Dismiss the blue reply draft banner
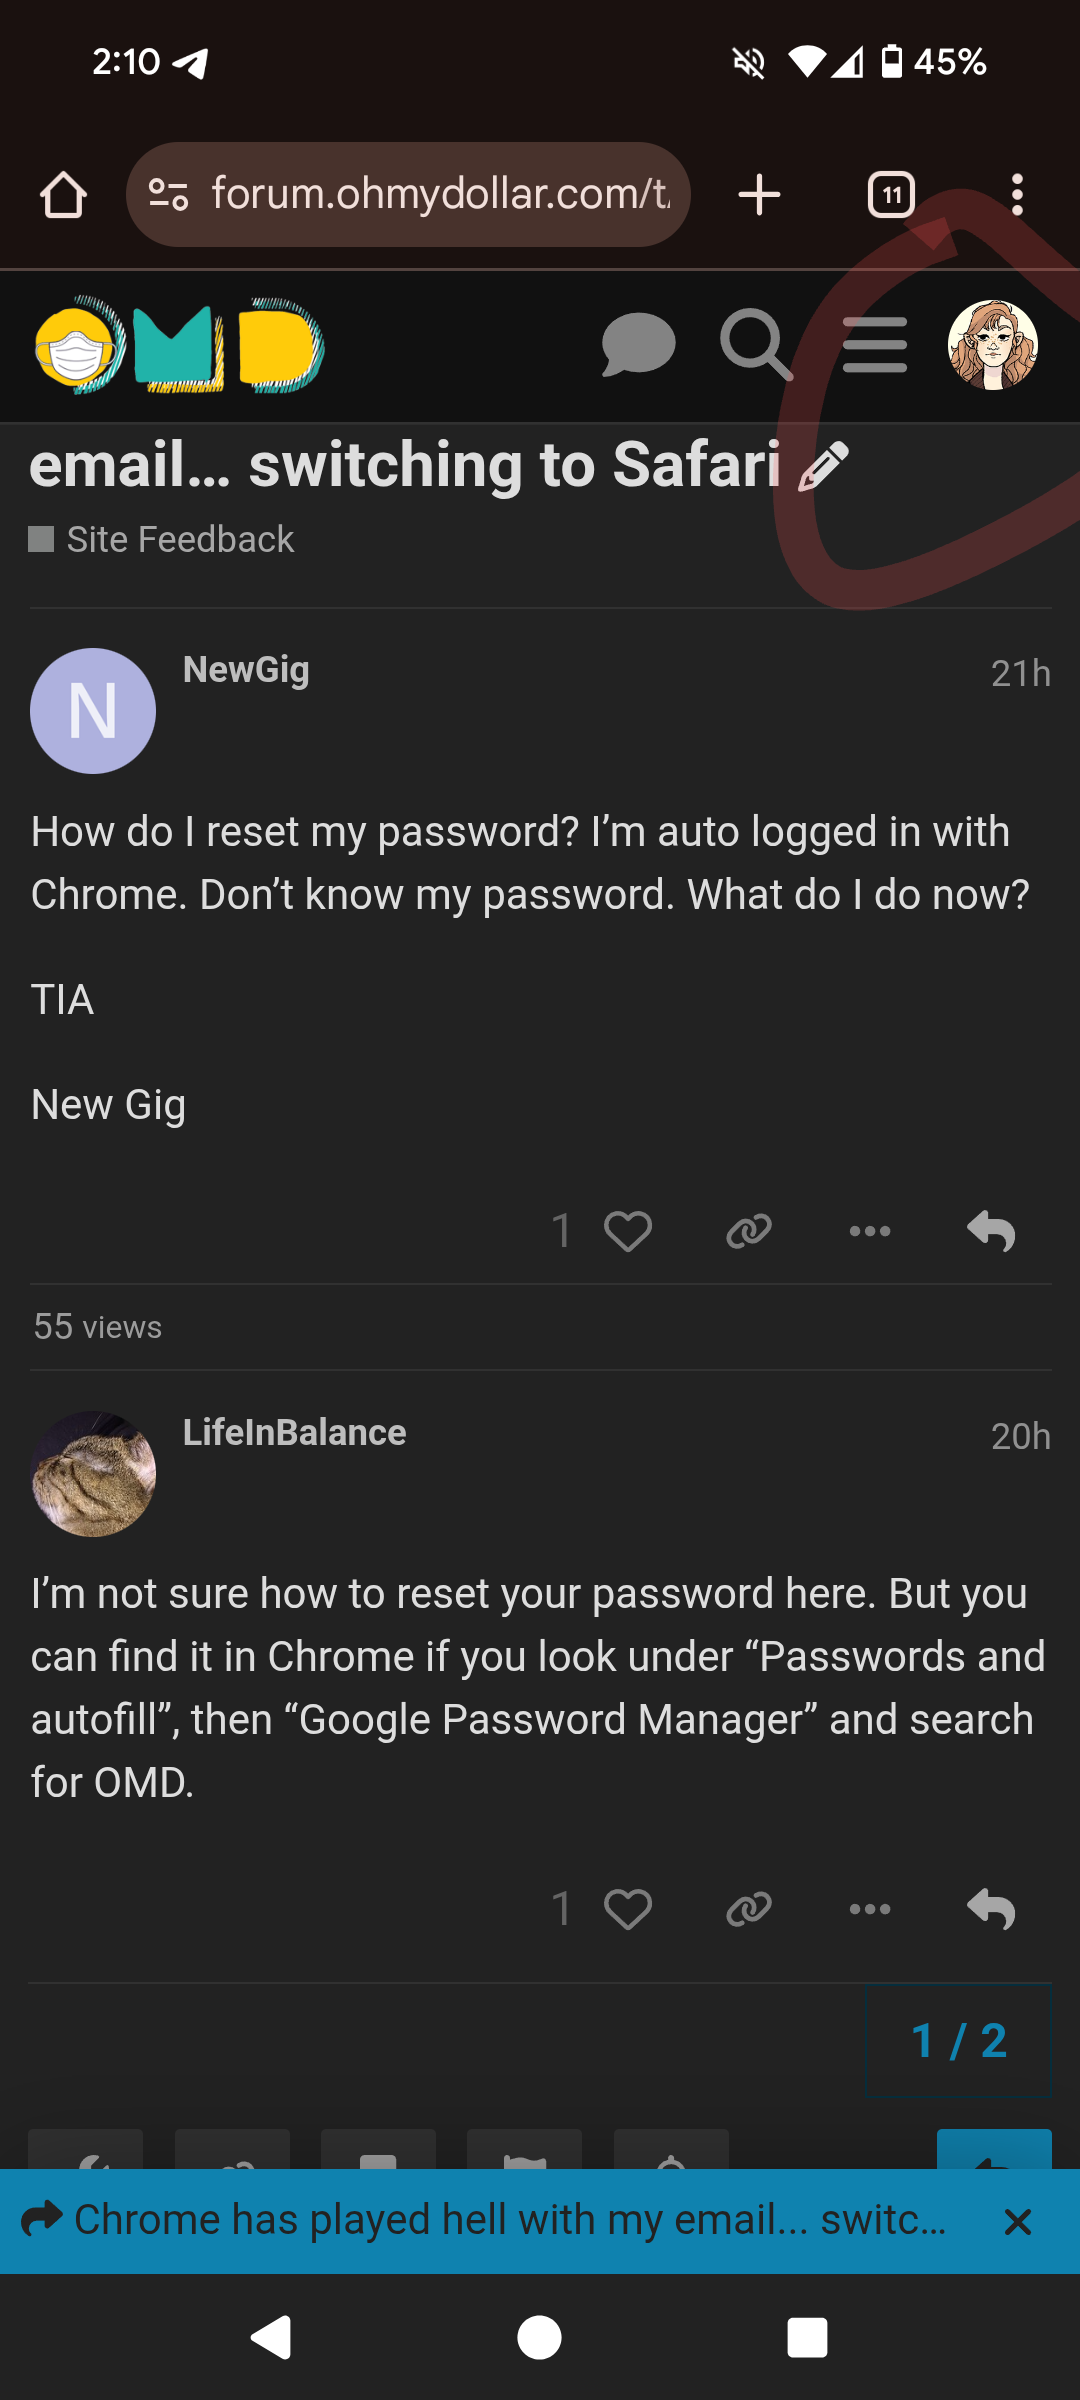Viewport: 1080px width, 2400px height. click(x=1017, y=2222)
